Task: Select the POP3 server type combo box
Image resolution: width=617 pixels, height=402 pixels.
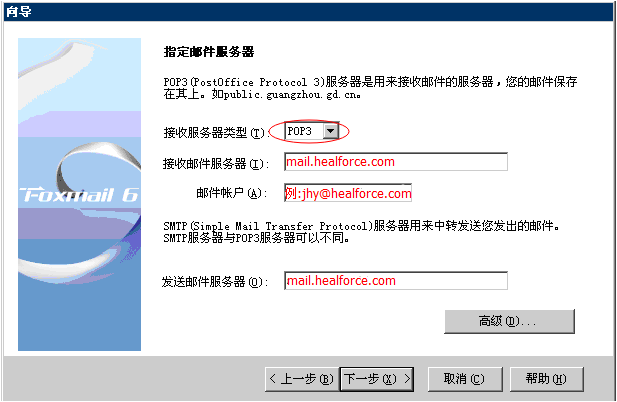Action: pos(311,131)
